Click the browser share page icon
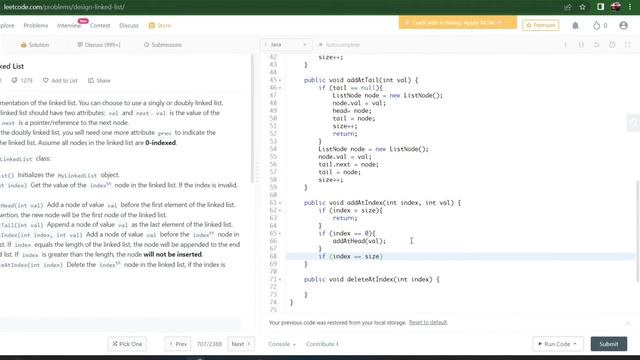640x360 pixels. click(568, 7)
